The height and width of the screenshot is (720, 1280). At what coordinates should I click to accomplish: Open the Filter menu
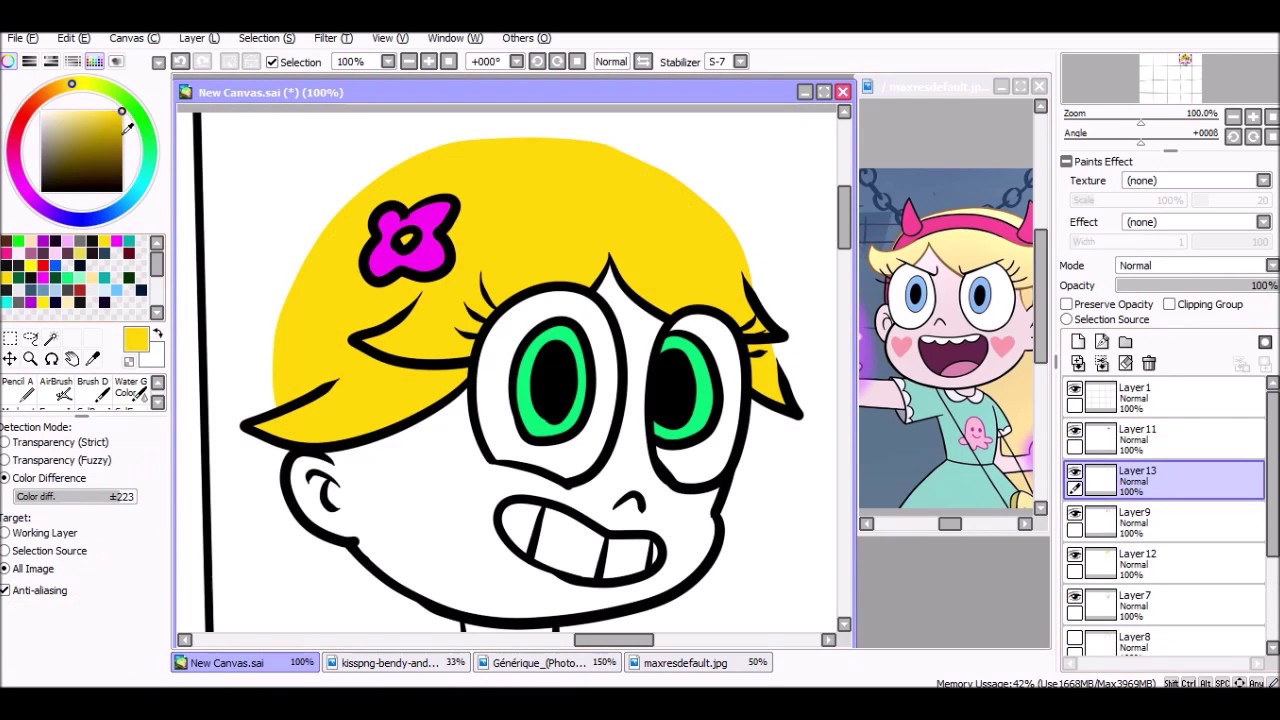click(x=332, y=38)
